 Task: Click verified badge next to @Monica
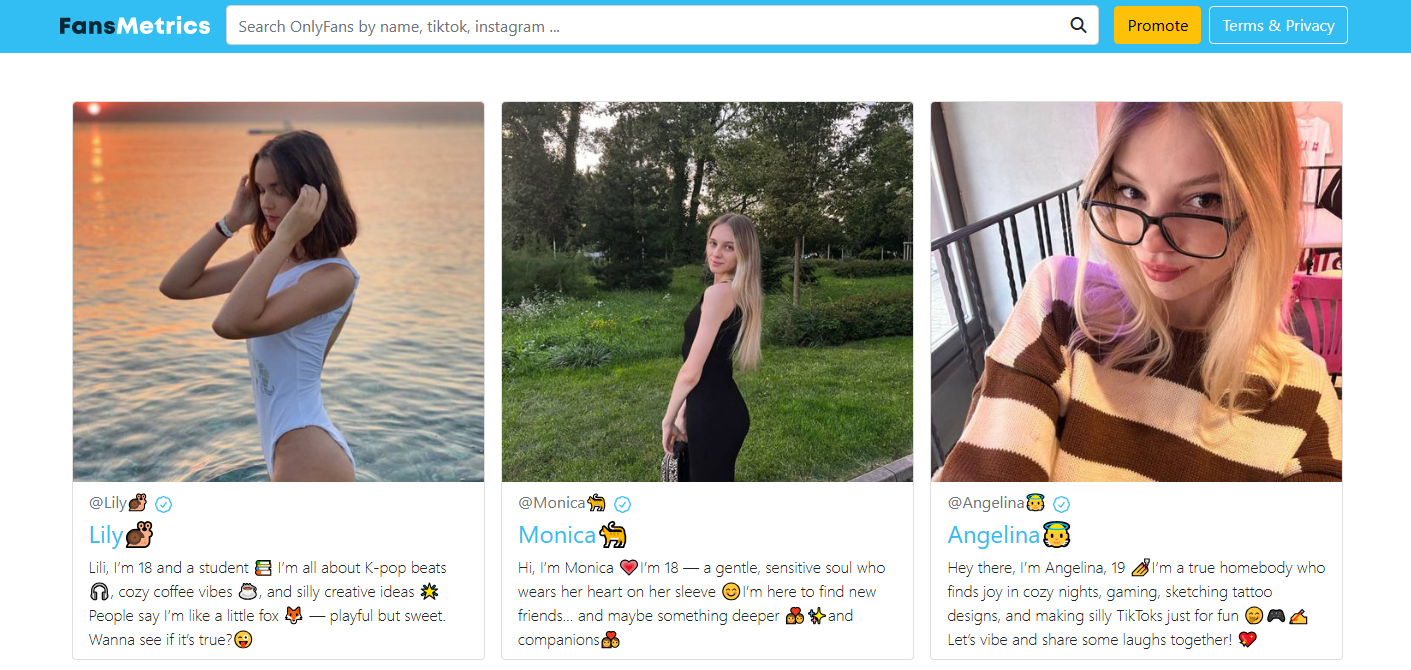(622, 504)
